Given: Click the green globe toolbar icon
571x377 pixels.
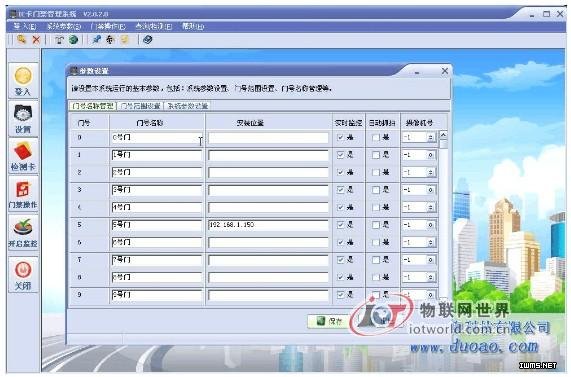Looking at the screenshot, I should [73, 39].
